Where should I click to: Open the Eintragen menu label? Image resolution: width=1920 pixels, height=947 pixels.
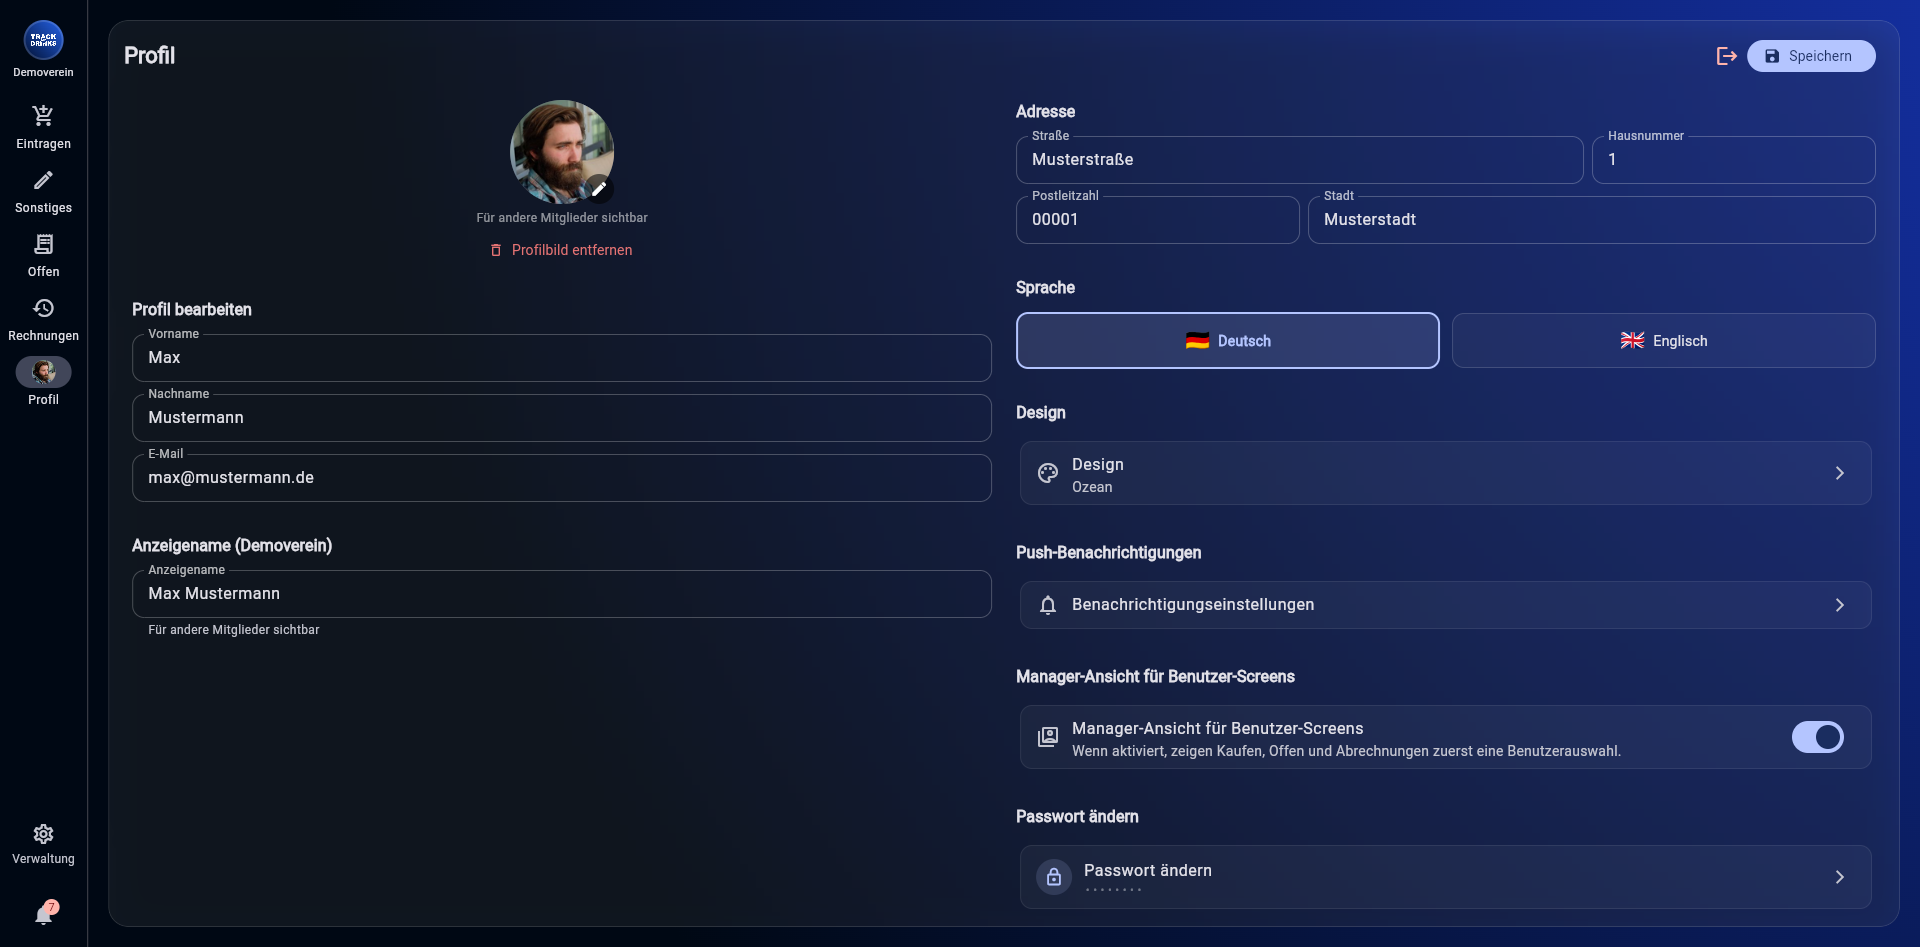coord(43,144)
